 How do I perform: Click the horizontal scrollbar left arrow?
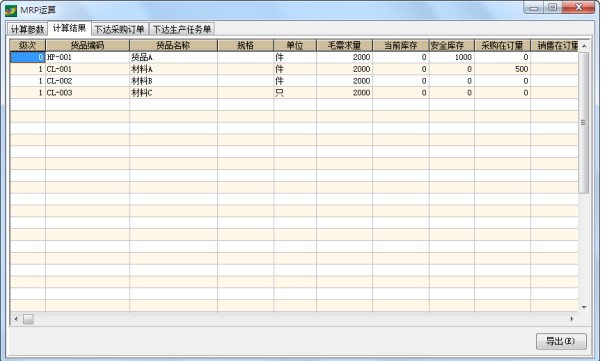tap(16, 319)
